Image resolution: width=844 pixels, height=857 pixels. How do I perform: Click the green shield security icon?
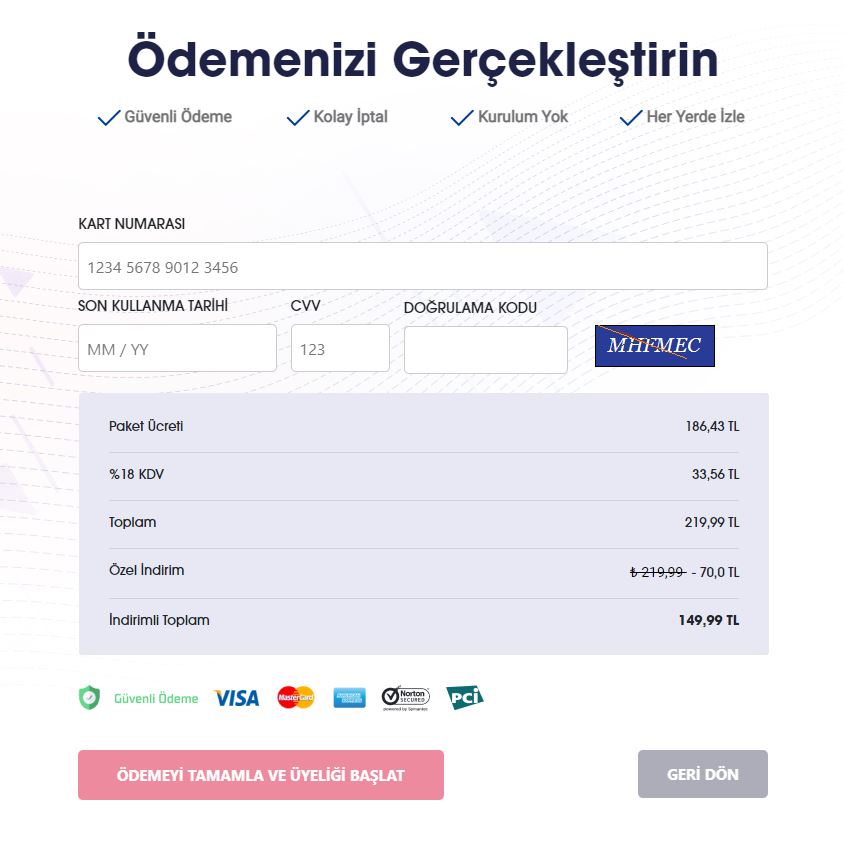pos(89,698)
